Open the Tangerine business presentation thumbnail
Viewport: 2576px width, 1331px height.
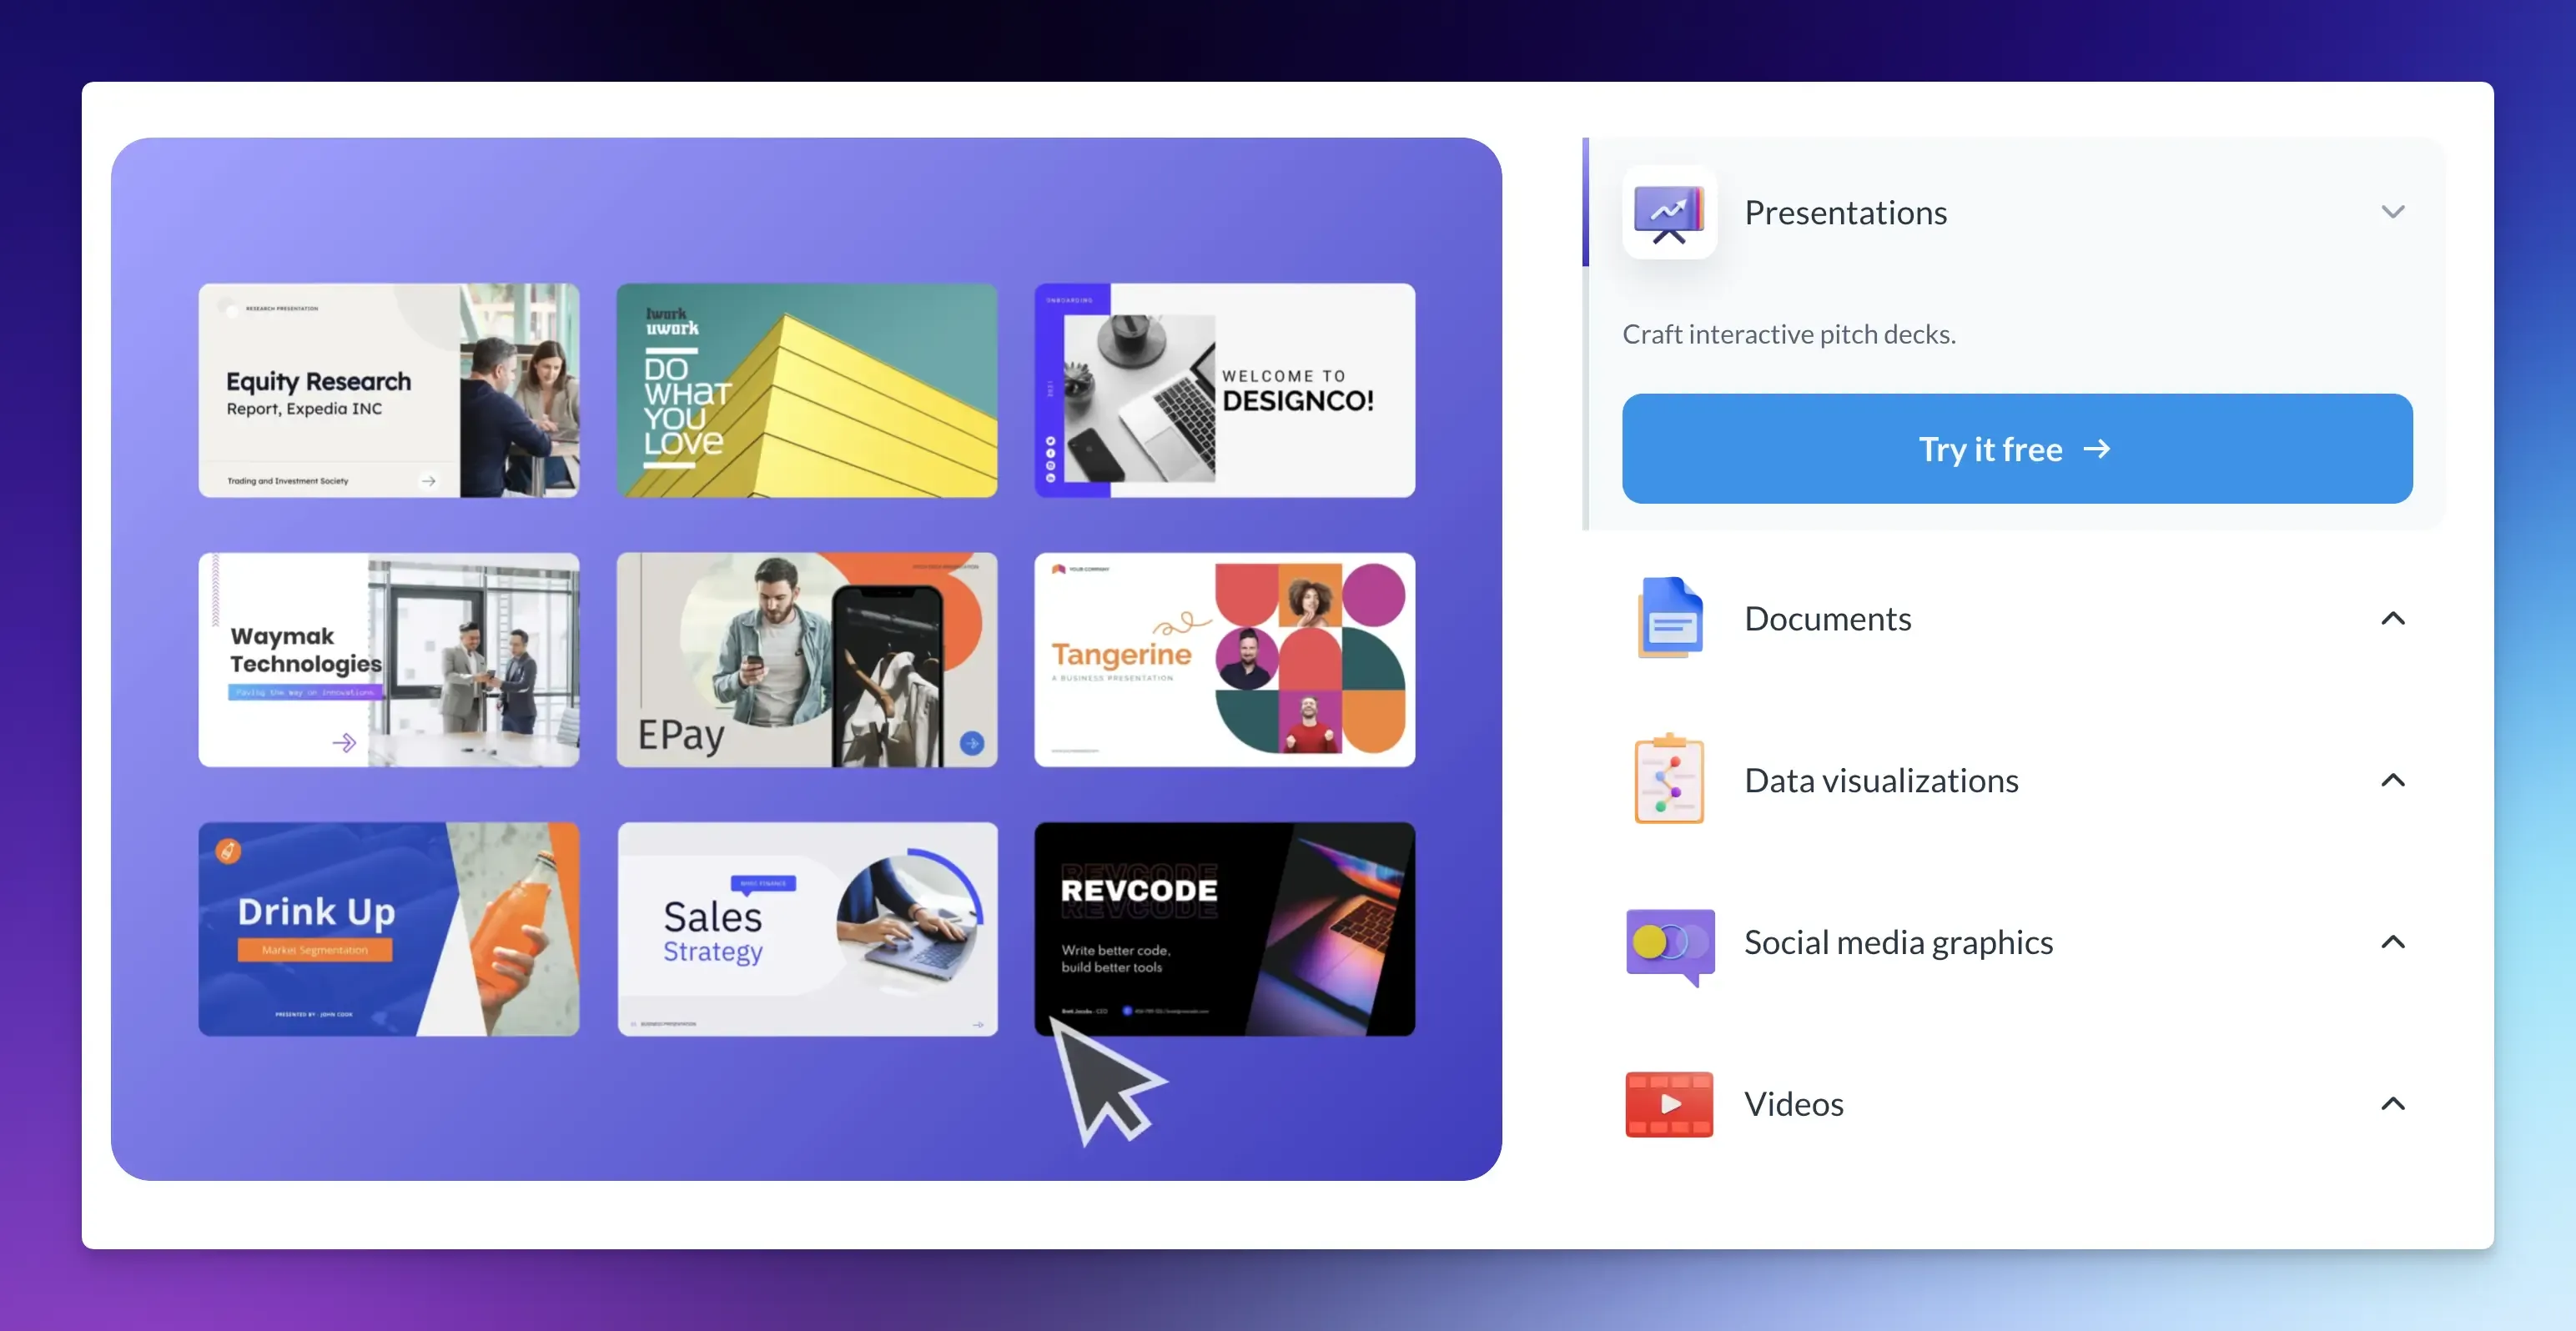point(1224,660)
